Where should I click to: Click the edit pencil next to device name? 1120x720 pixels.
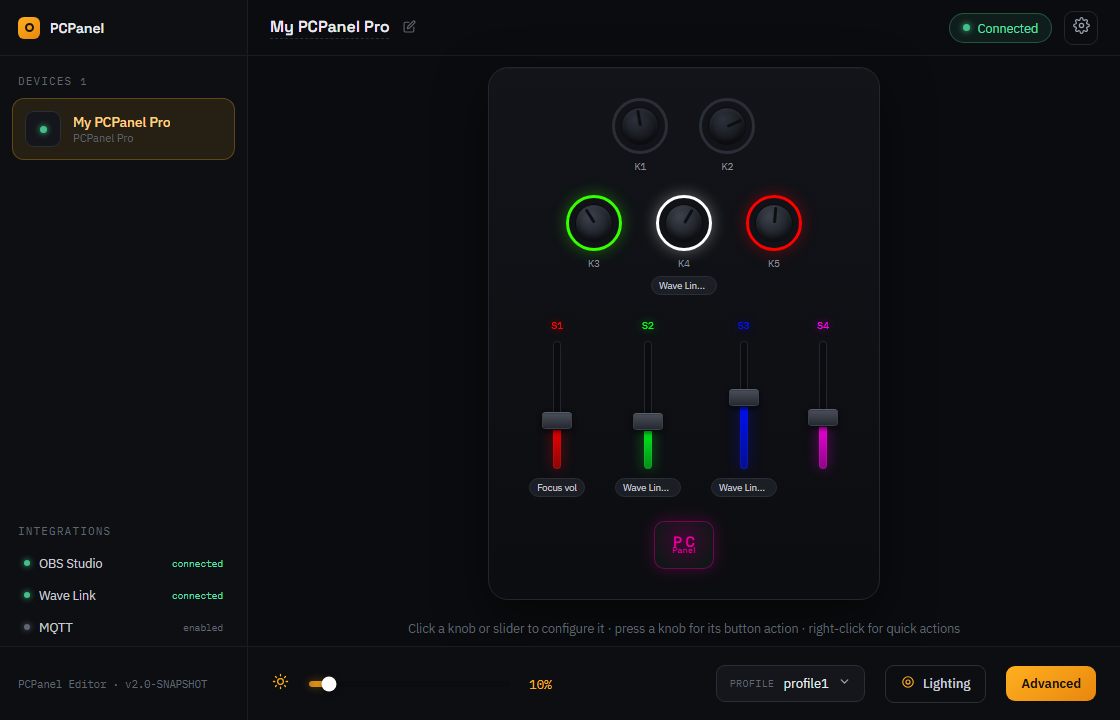[x=409, y=27]
